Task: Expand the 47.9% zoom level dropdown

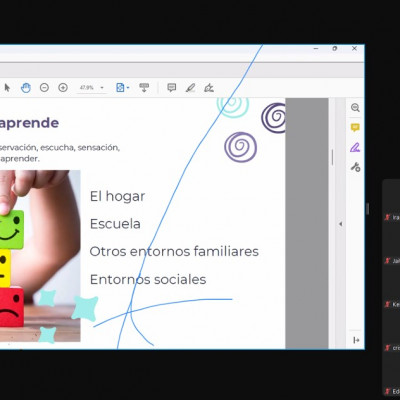Action: click(x=102, y=88)
